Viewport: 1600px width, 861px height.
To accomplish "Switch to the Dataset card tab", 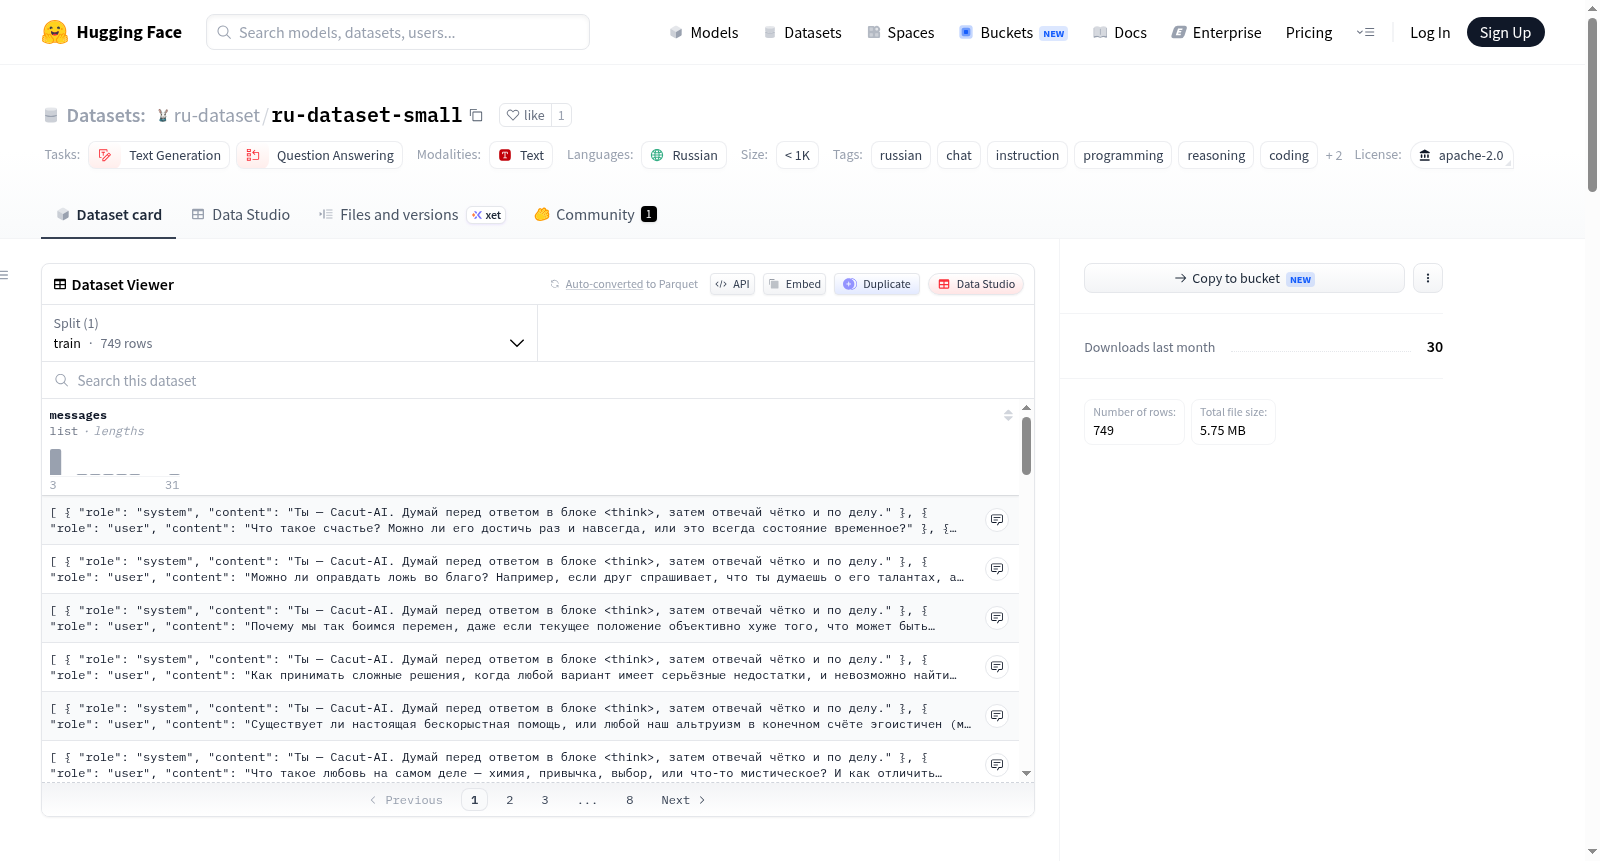I will click(109, 215).
